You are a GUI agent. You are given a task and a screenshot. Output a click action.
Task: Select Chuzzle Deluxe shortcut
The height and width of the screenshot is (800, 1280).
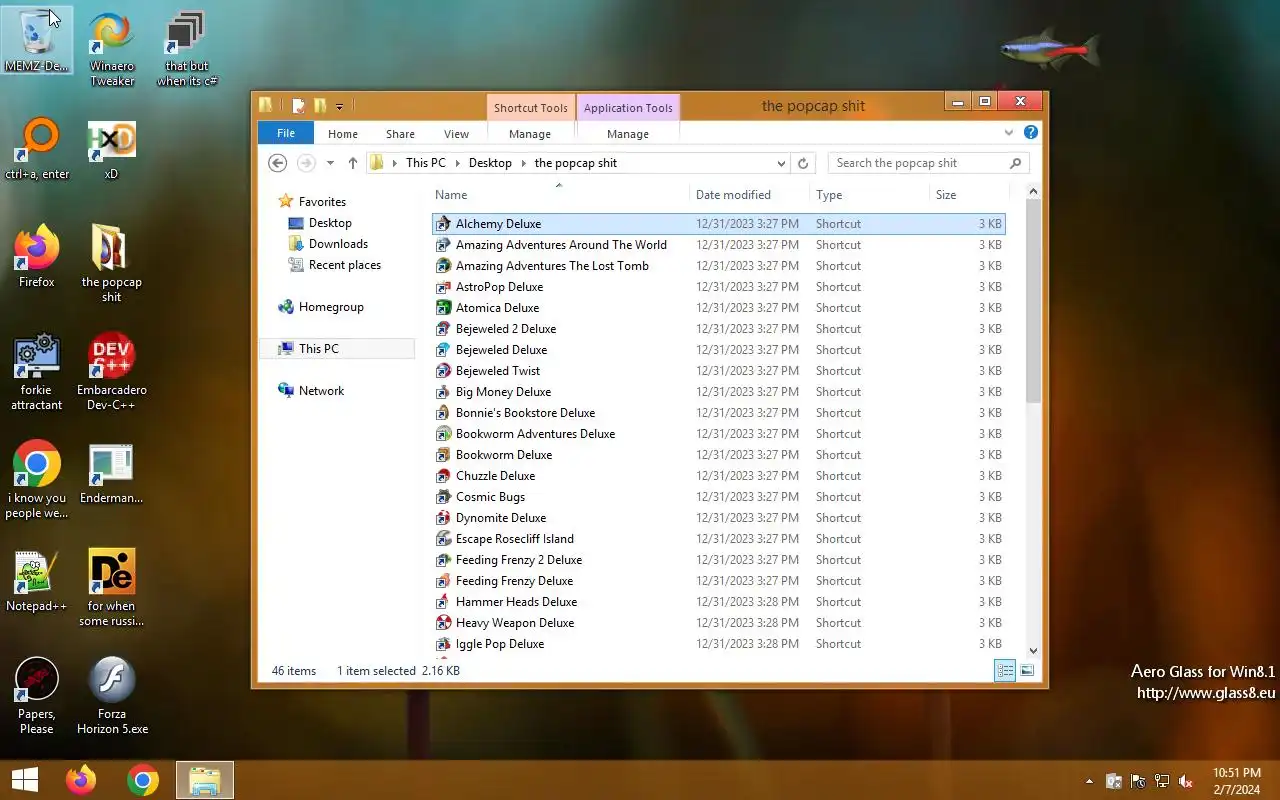pos(718,476)
